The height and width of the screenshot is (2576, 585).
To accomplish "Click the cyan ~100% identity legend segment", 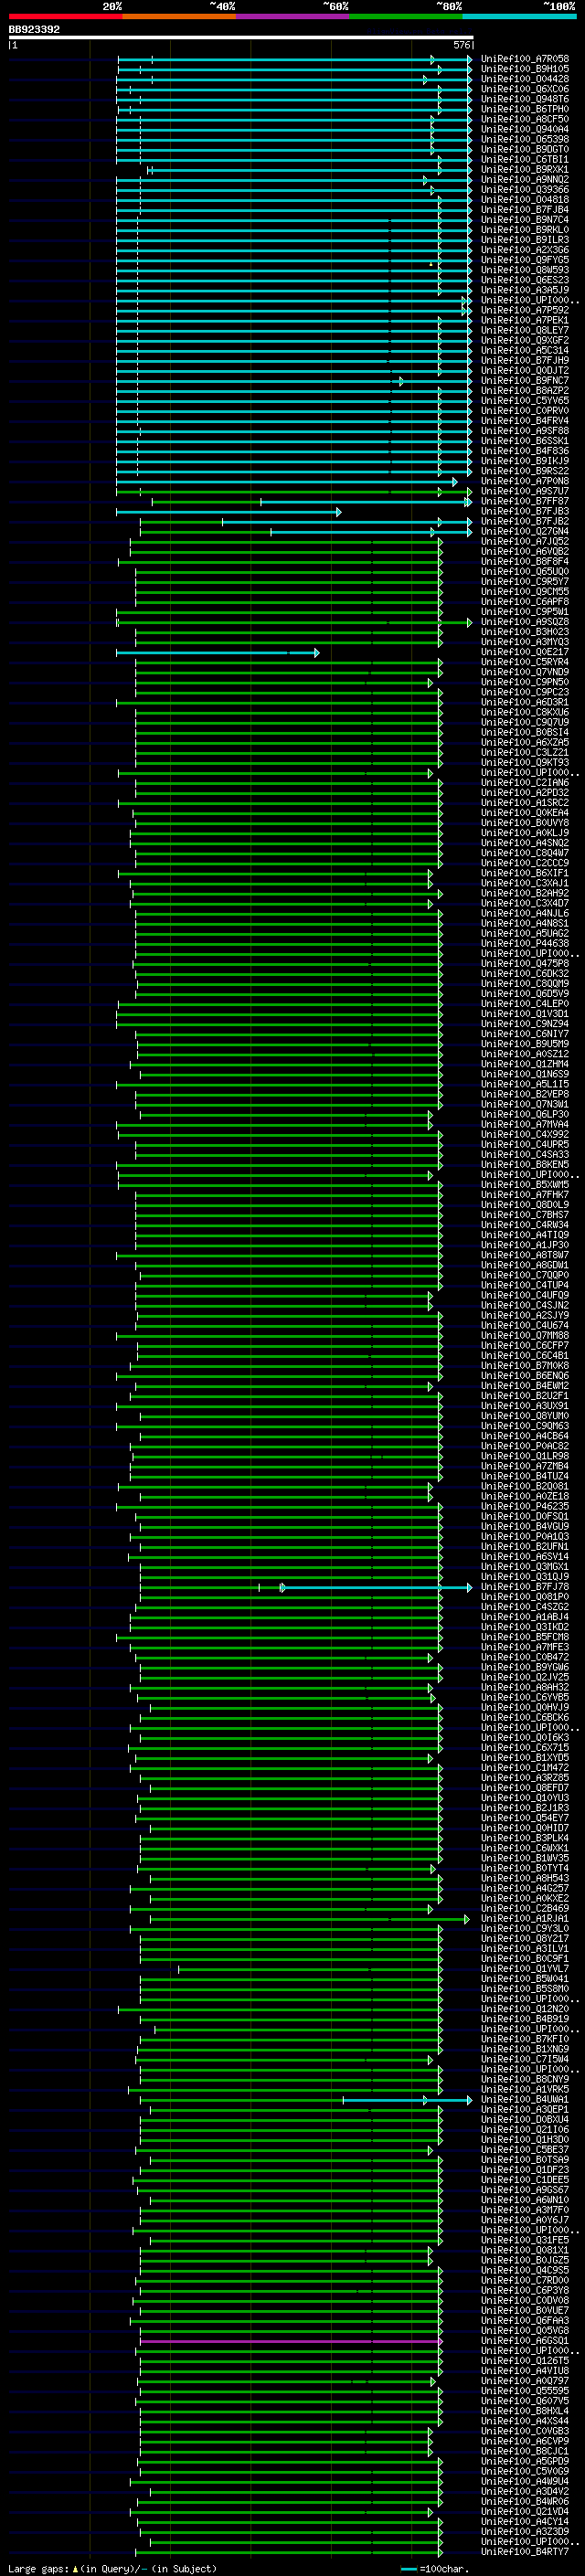I will [520, 16].
